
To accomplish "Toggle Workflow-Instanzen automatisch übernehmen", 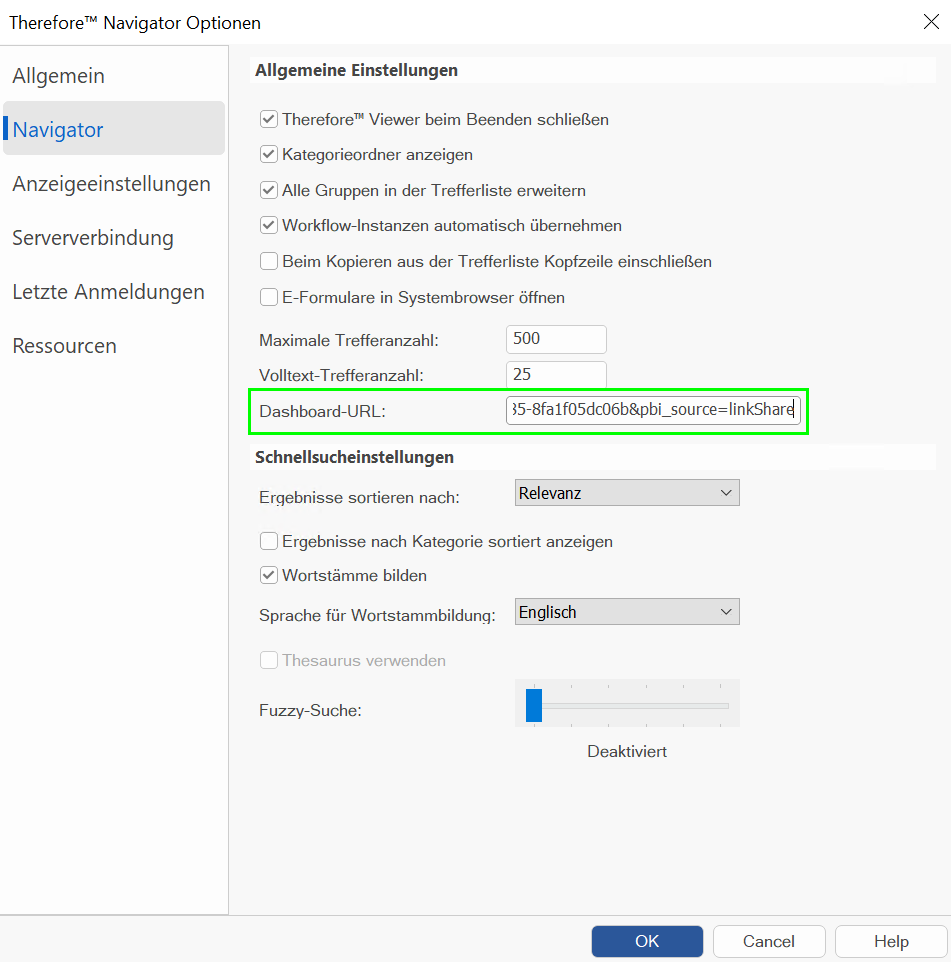I will point(269,225).
